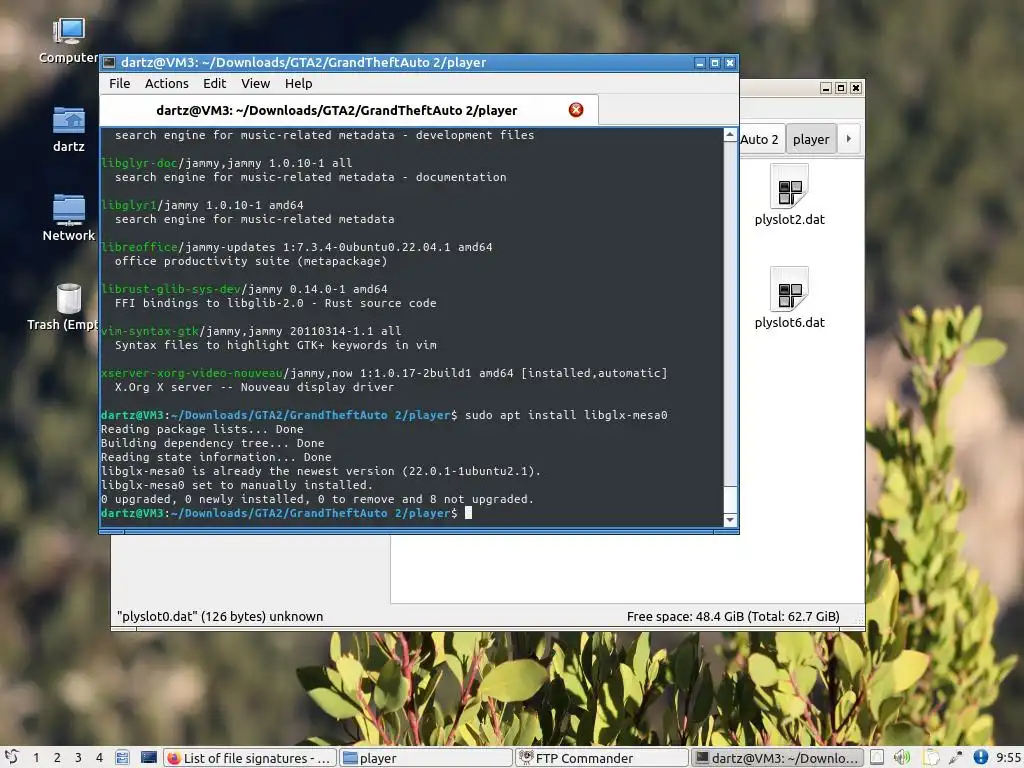Click the 'libglyr-doc' package name in terminal
The height and width of the screenshot is (768, 1024).
coord(139,163)
